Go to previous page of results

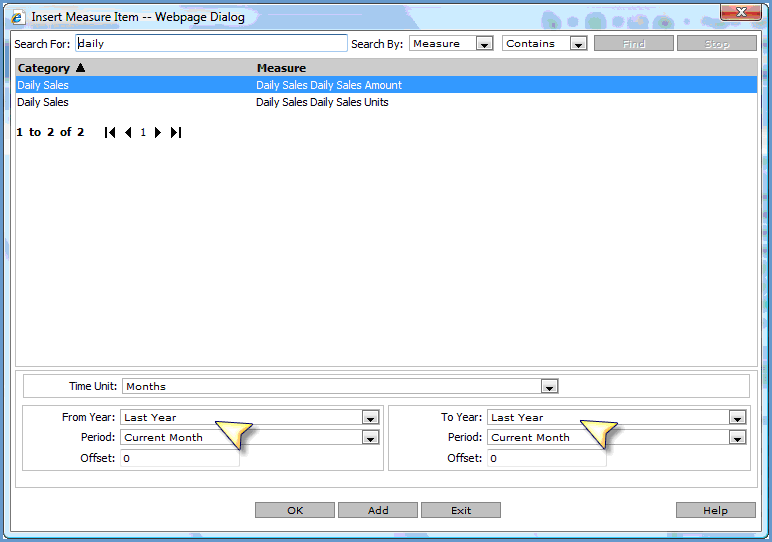pyautogui.click(x=128, y=133)
